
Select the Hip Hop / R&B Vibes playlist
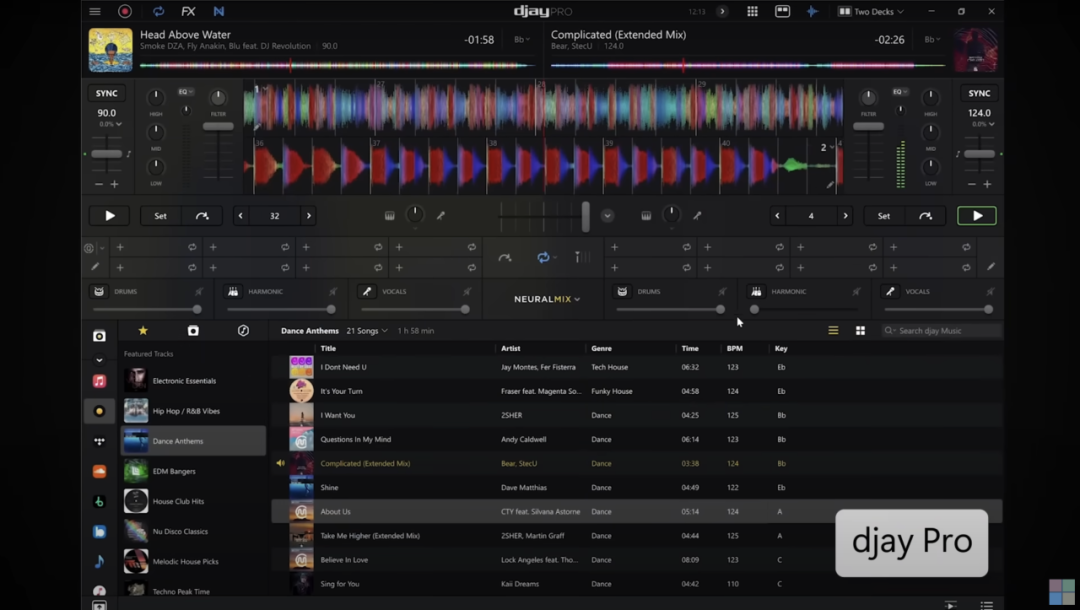tap(194, 411)
